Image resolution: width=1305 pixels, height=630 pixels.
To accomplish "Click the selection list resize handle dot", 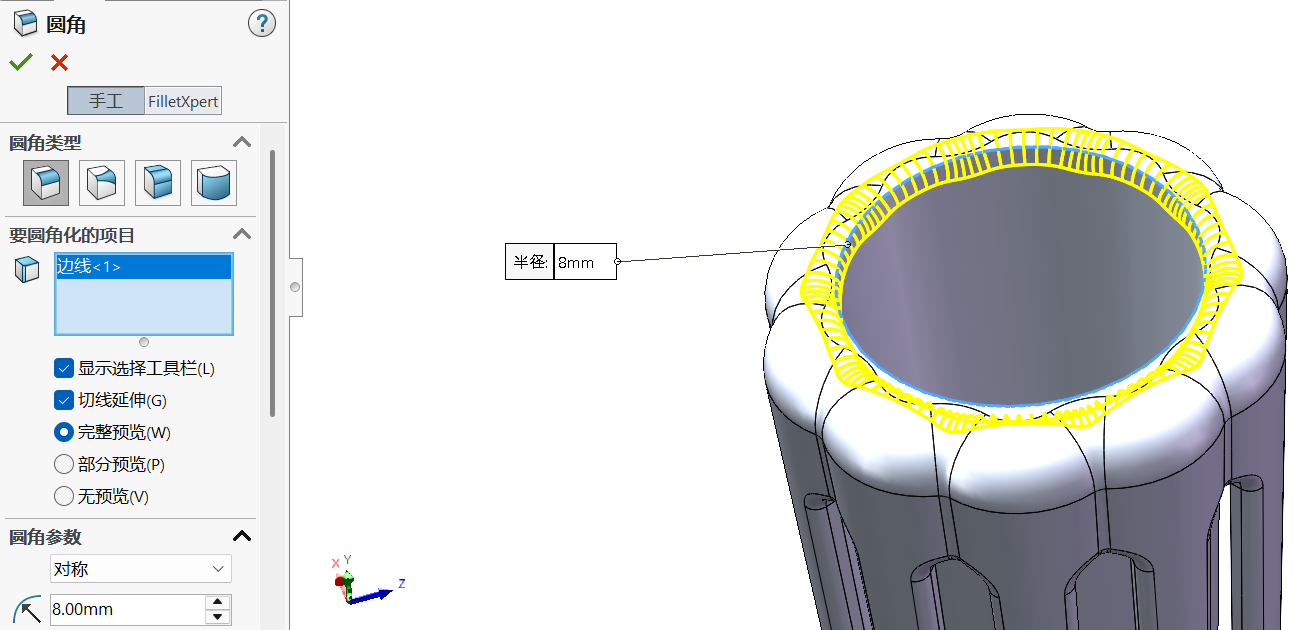I will click(x=144, y=342).
